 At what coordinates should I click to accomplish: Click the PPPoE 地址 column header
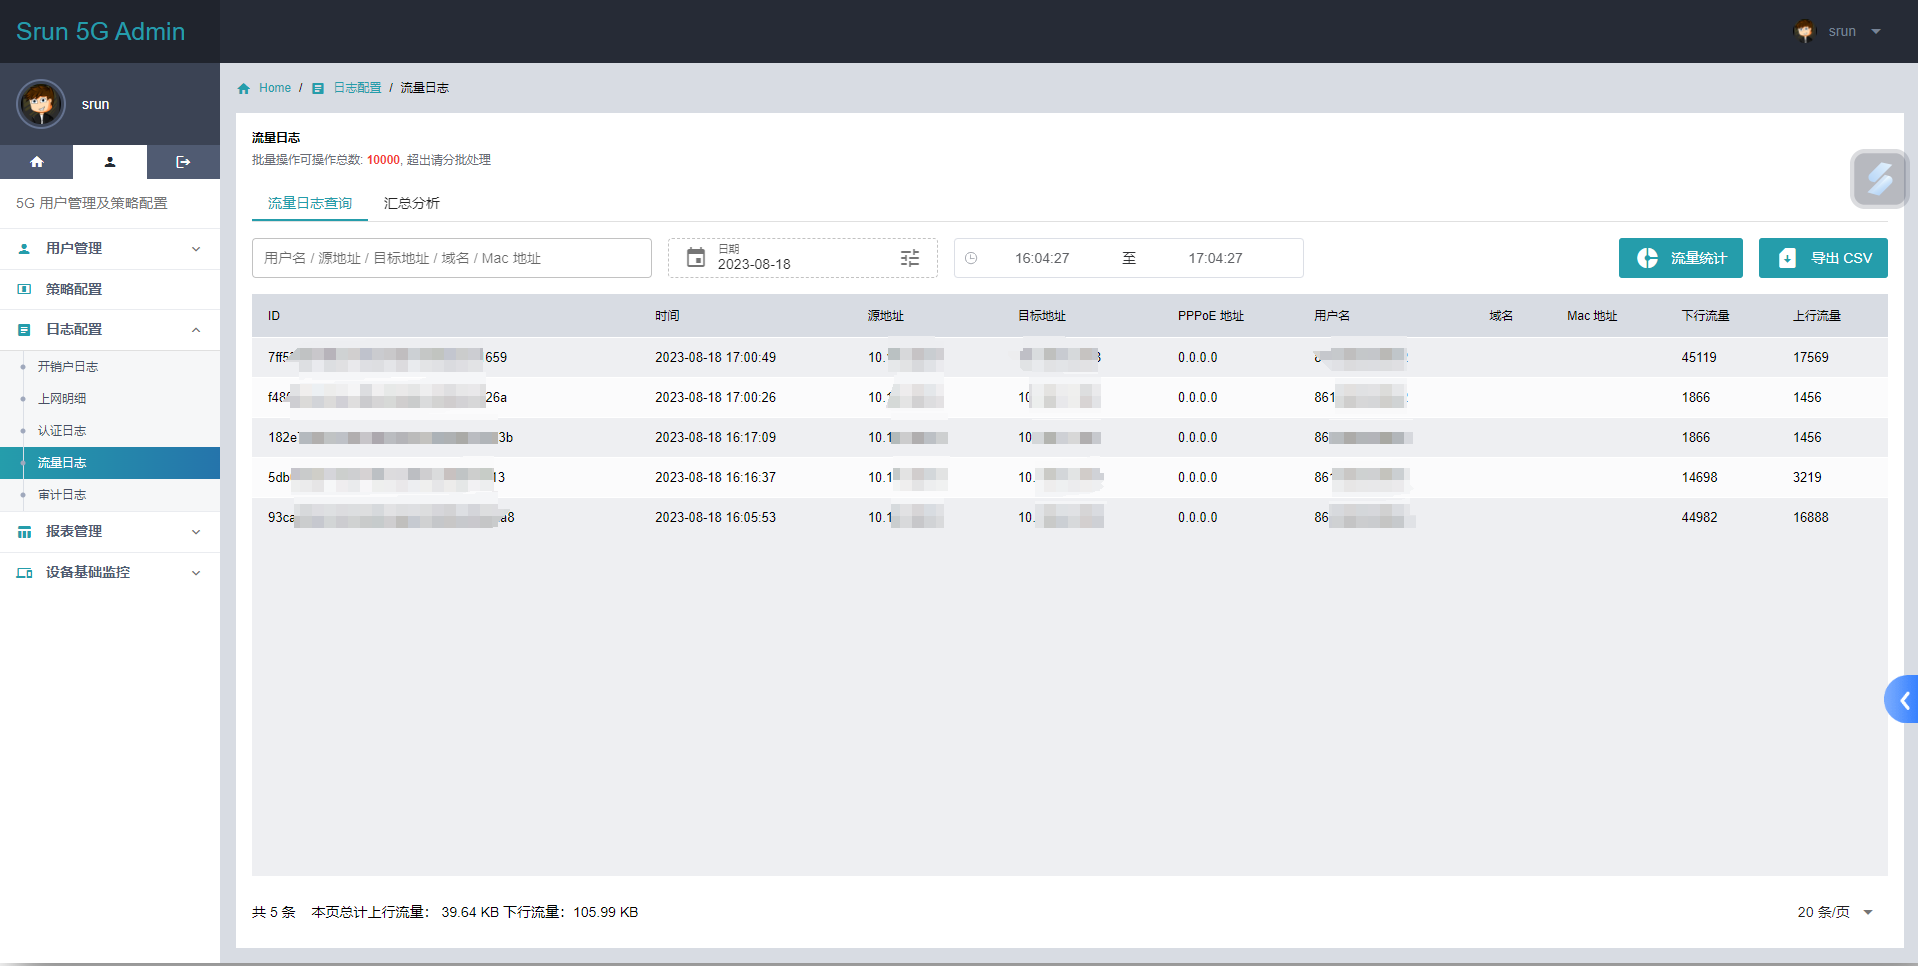click(x=1211, y=316)
